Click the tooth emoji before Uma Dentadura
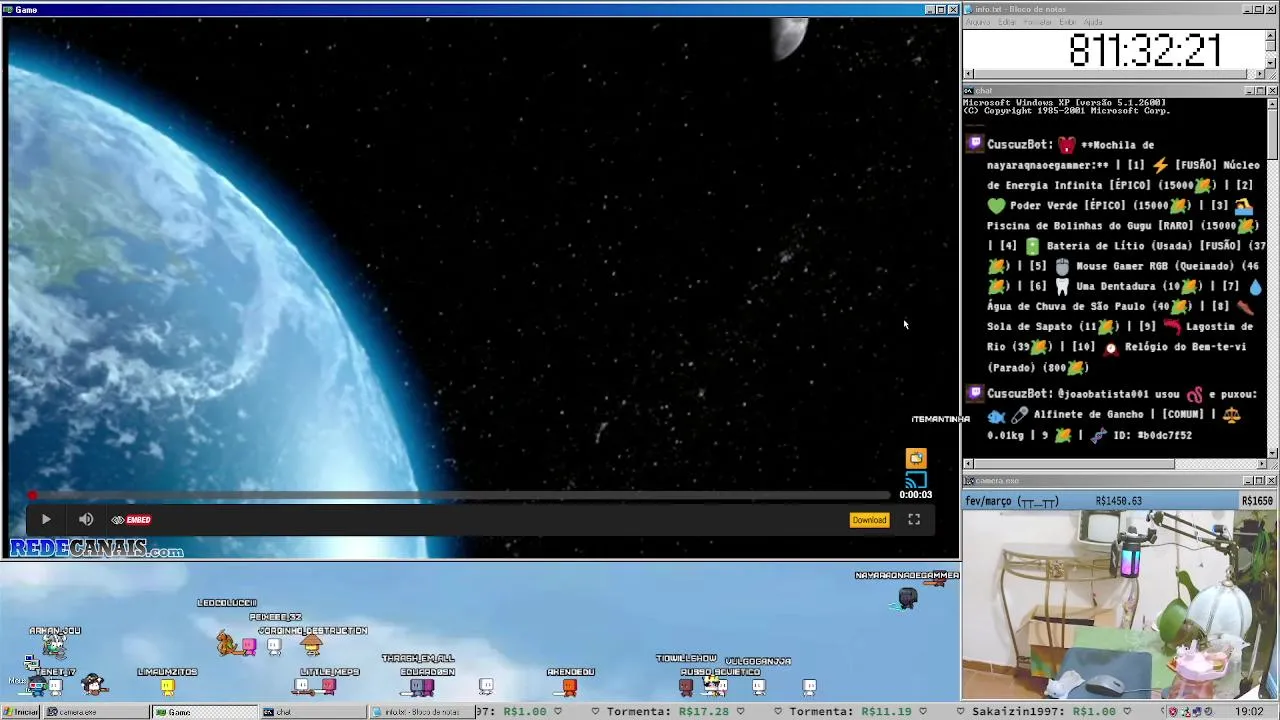Image resolution: width=1280 pixels, height=720 pixels. (1062, 286)
